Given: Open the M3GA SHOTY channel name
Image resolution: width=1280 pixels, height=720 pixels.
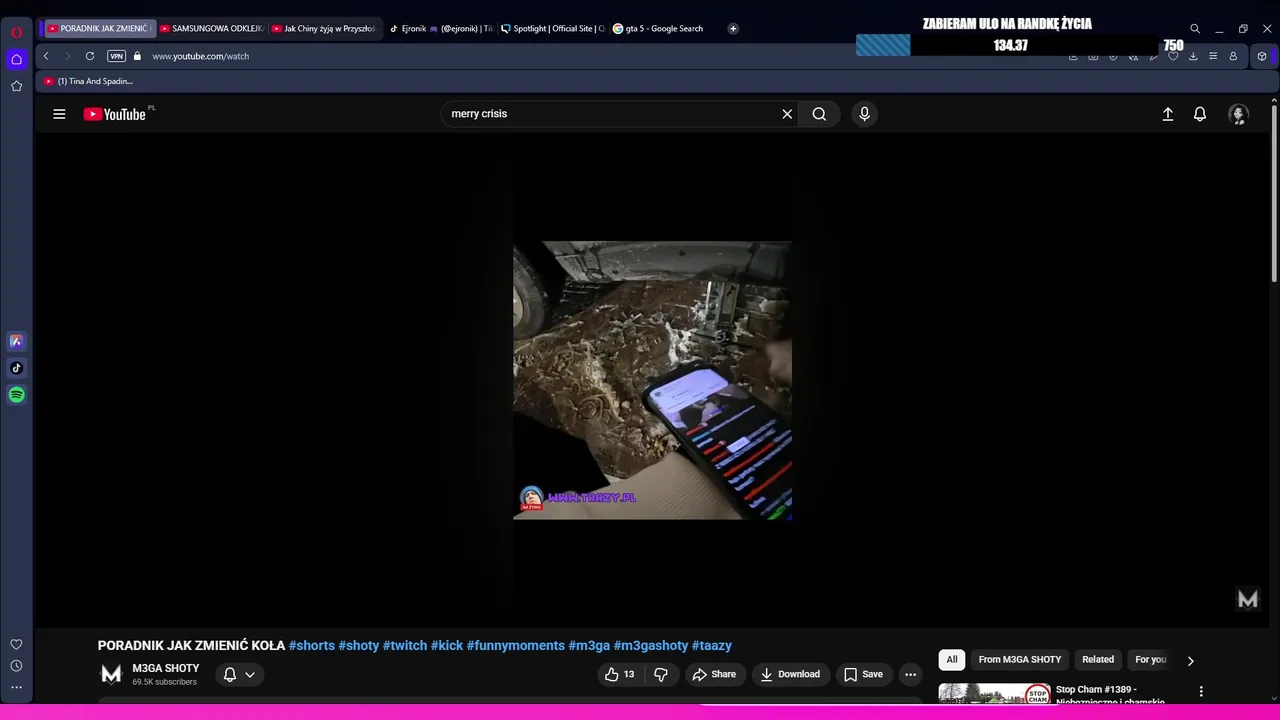Looking at the screenshot, I should pyautogui.click(x=166, y=668).
